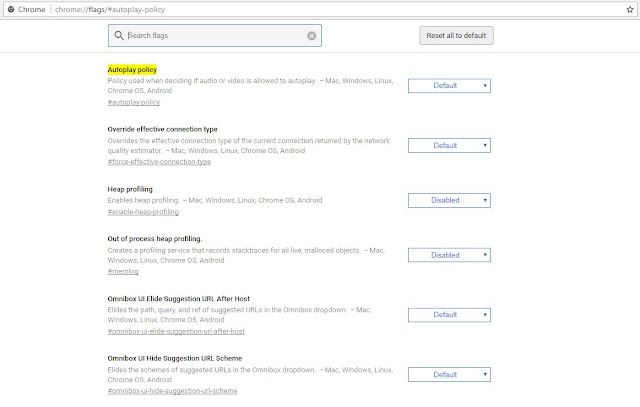Follow the #omnibox-ui-hide-suggestion-url-scheme link

[x=172, y=391]
